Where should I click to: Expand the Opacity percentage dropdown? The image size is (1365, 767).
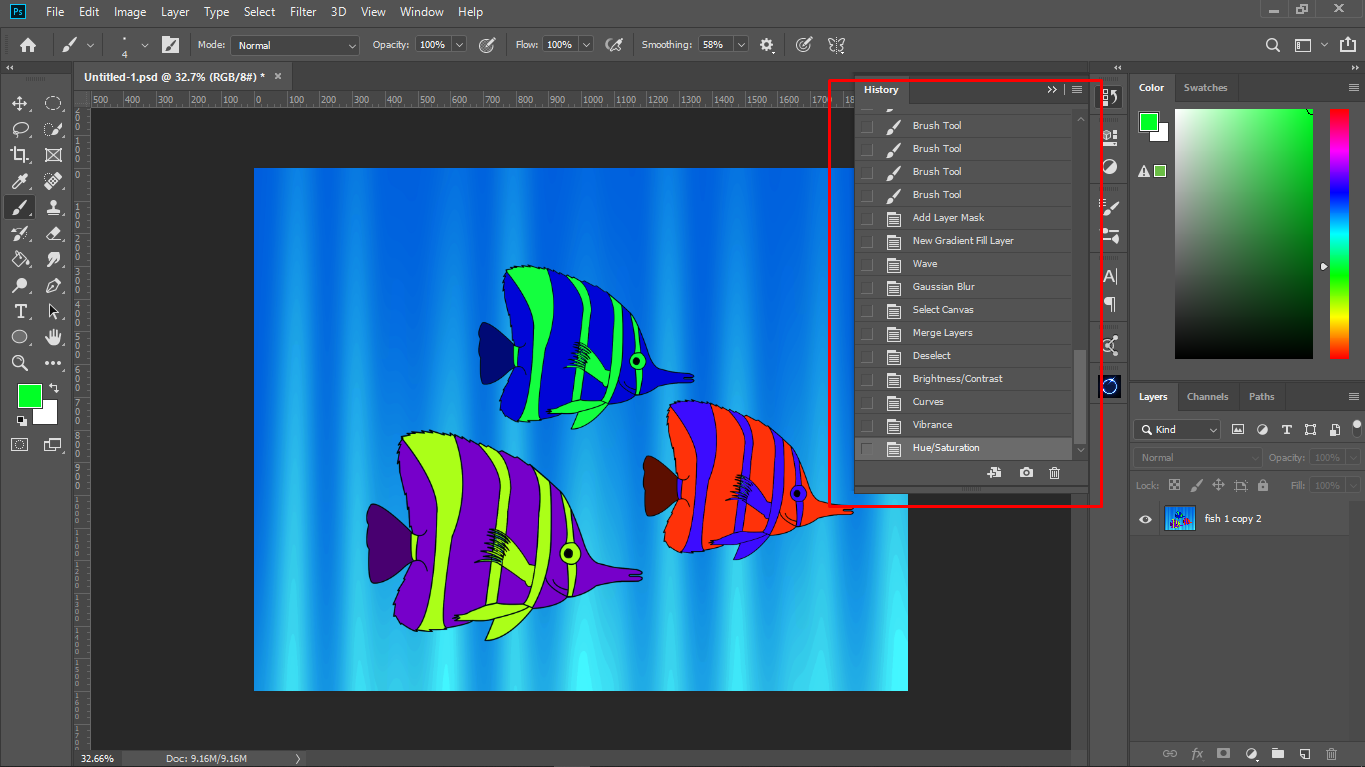coord(459,45)
